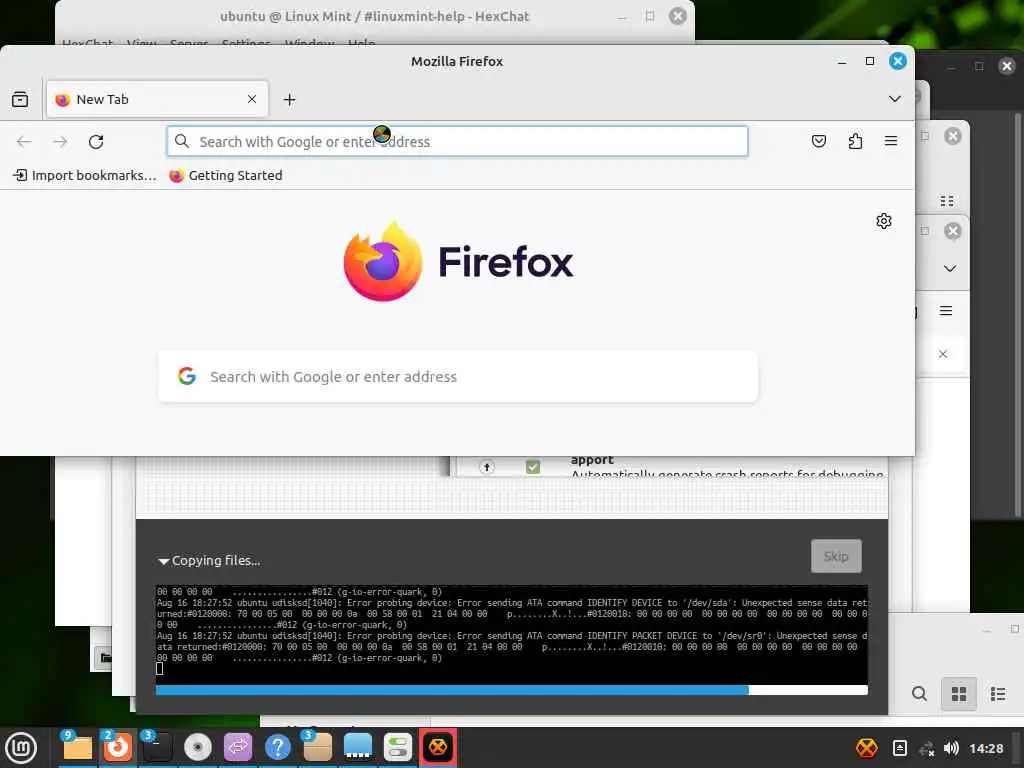Toggle the apport checkbox
Screen dimensions: 1024x768
(533, 466)
